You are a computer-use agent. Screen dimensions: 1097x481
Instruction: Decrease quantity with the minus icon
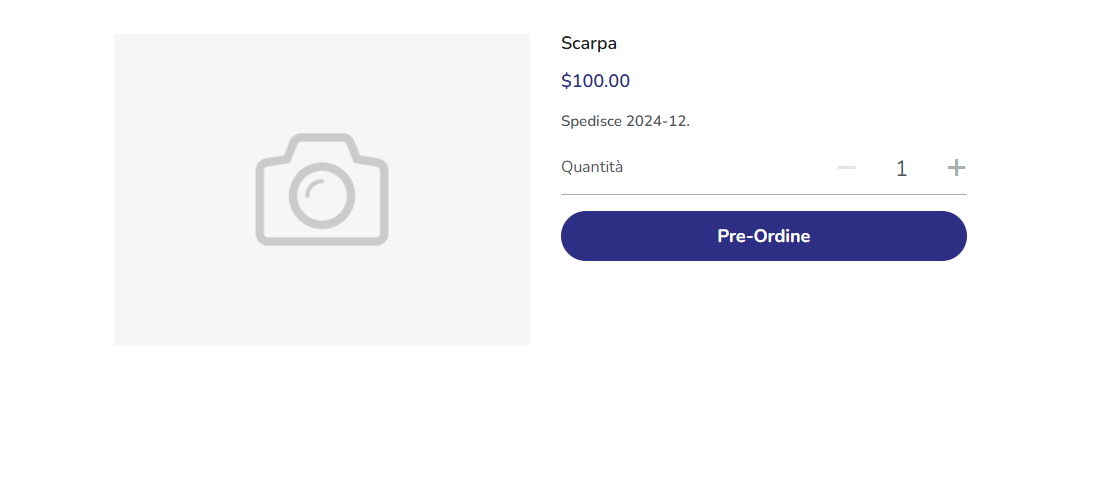click(847, 168)
